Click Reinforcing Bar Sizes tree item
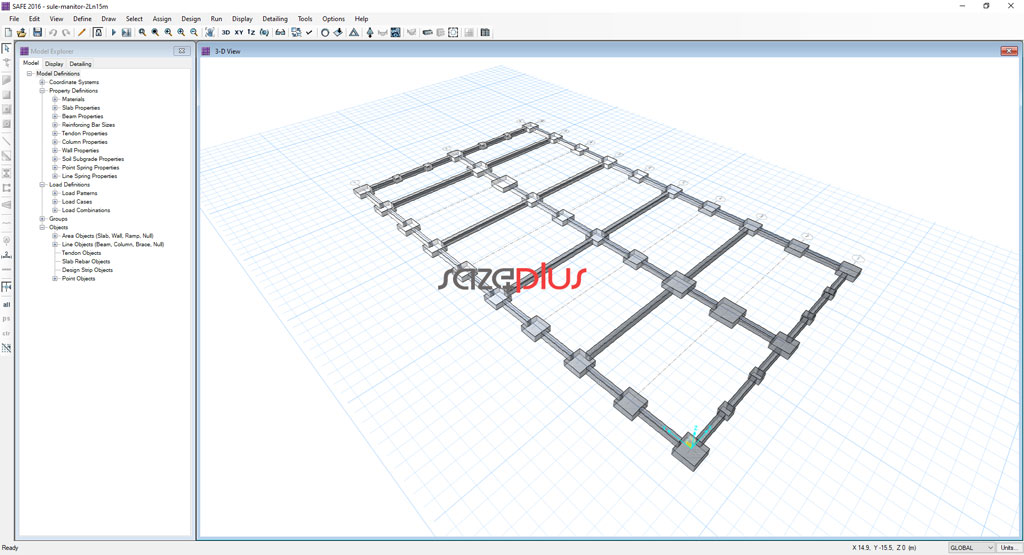This screenshot has width=1024, height=555. click(88, 125)
